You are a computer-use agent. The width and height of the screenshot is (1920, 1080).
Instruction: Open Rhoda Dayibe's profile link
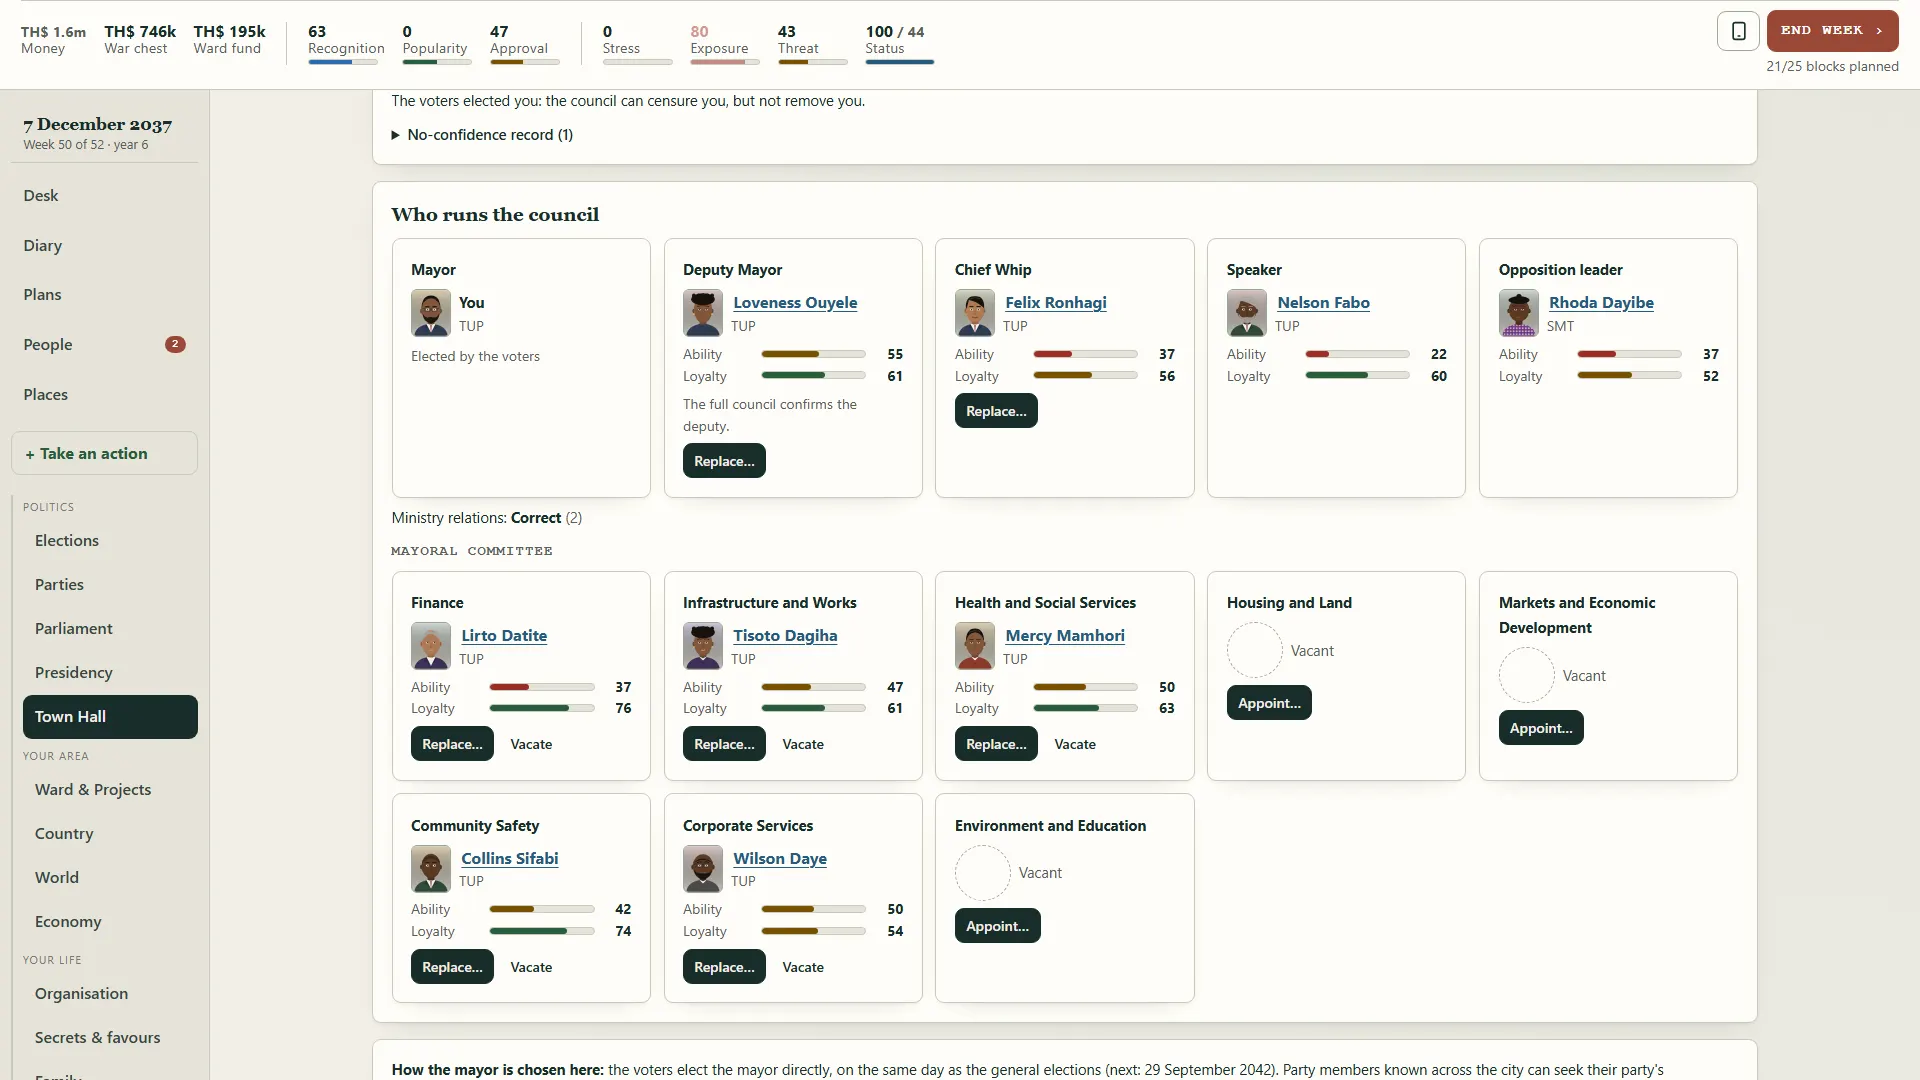point(1601,303)
